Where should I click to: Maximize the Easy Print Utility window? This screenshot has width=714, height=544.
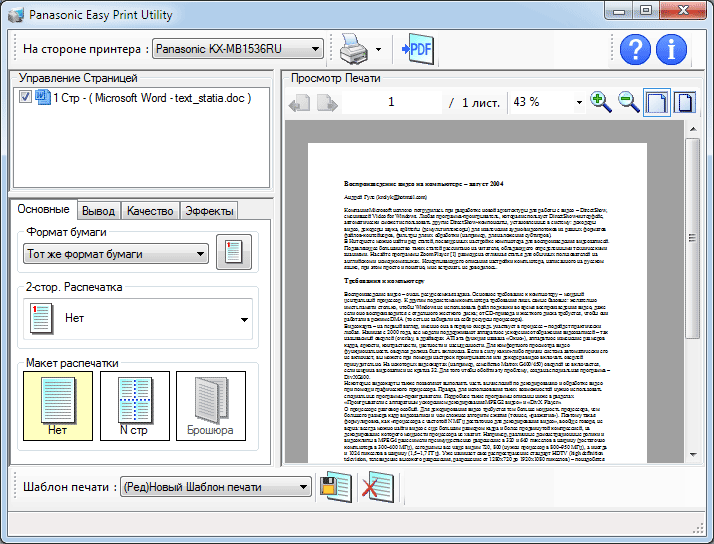(x=646, y=10)
